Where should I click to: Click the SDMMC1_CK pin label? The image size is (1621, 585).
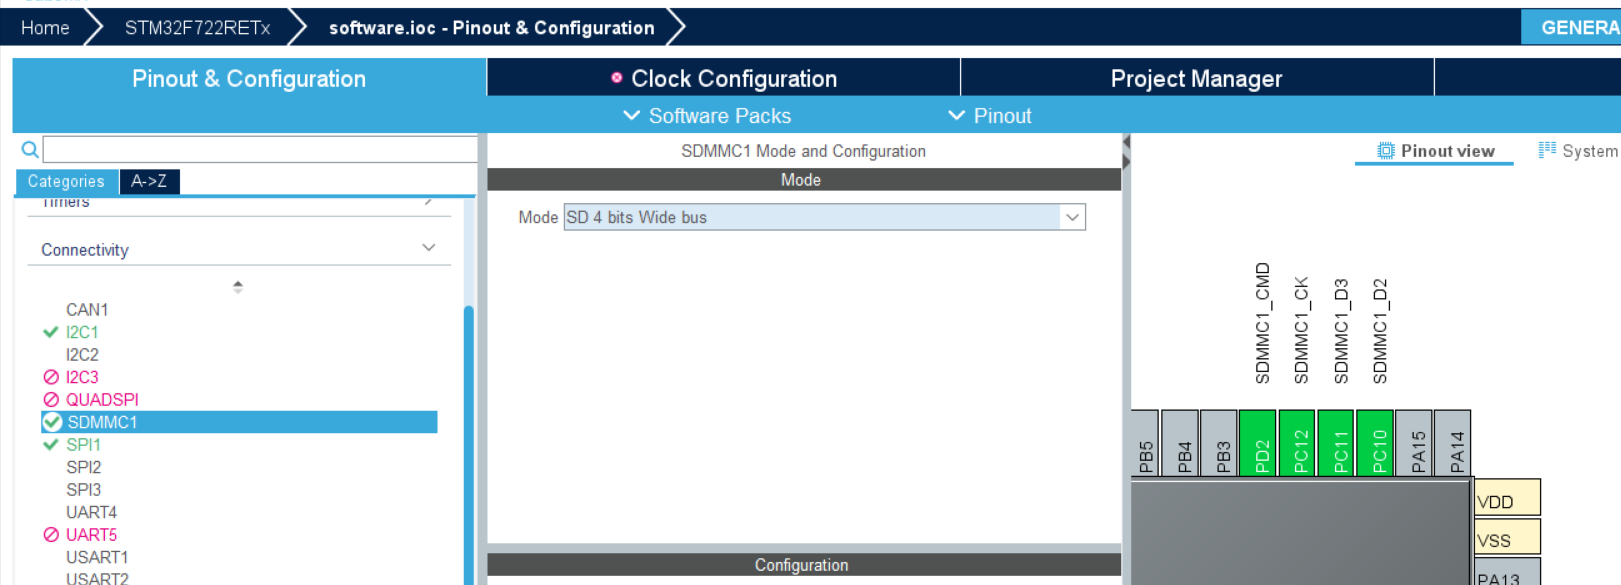coord(1301,330)
